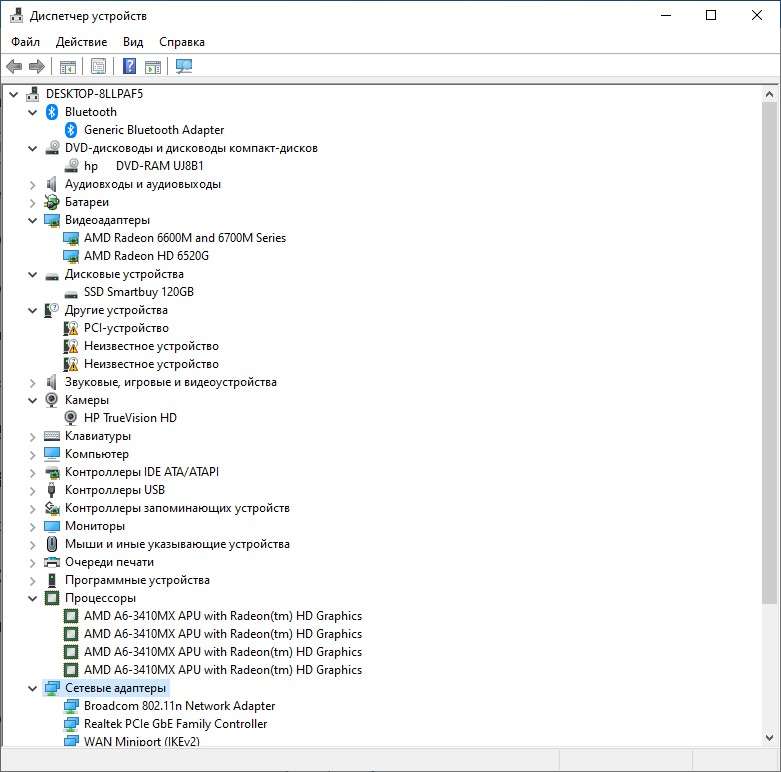This screenshot has height=772, width=781.
Task: Collapse the Bluetooth category
Action: (x=33, y=112)
